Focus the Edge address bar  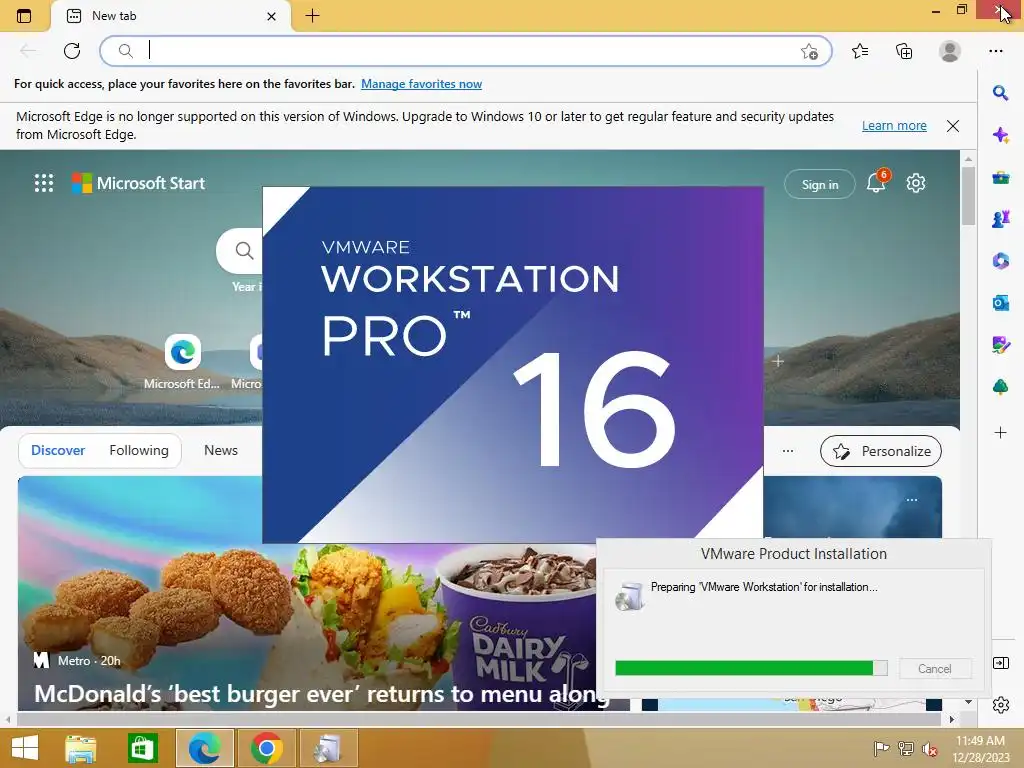click(466, 51)
